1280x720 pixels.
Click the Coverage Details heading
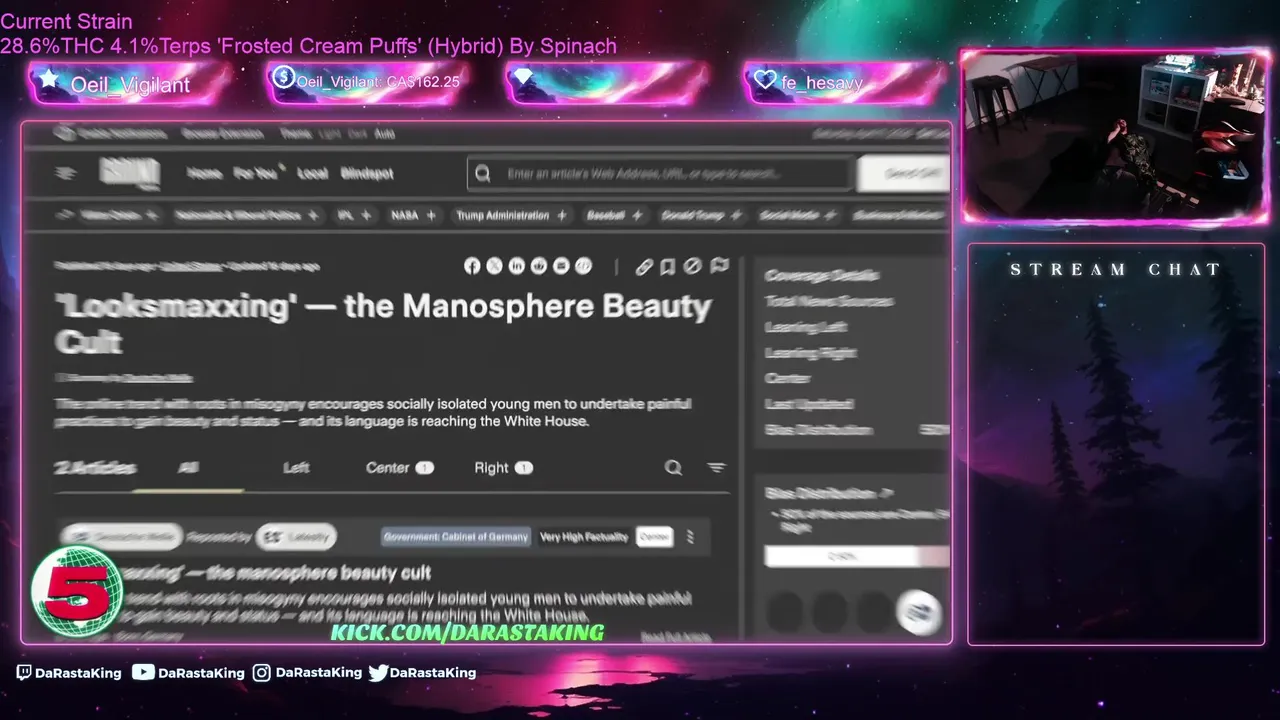(822, 275)
